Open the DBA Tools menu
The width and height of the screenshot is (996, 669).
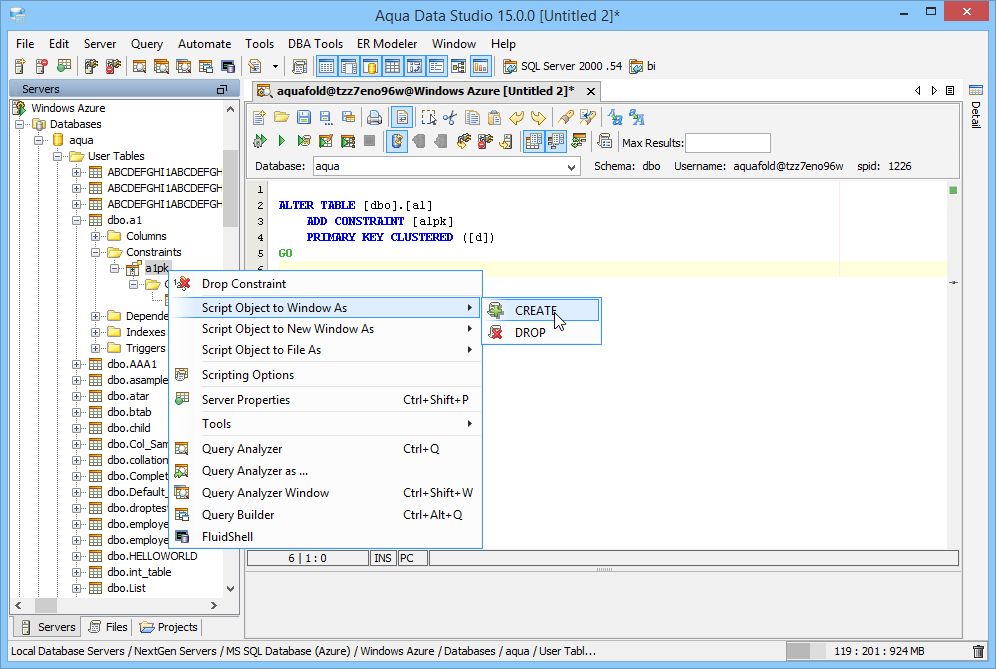[315, 44]
